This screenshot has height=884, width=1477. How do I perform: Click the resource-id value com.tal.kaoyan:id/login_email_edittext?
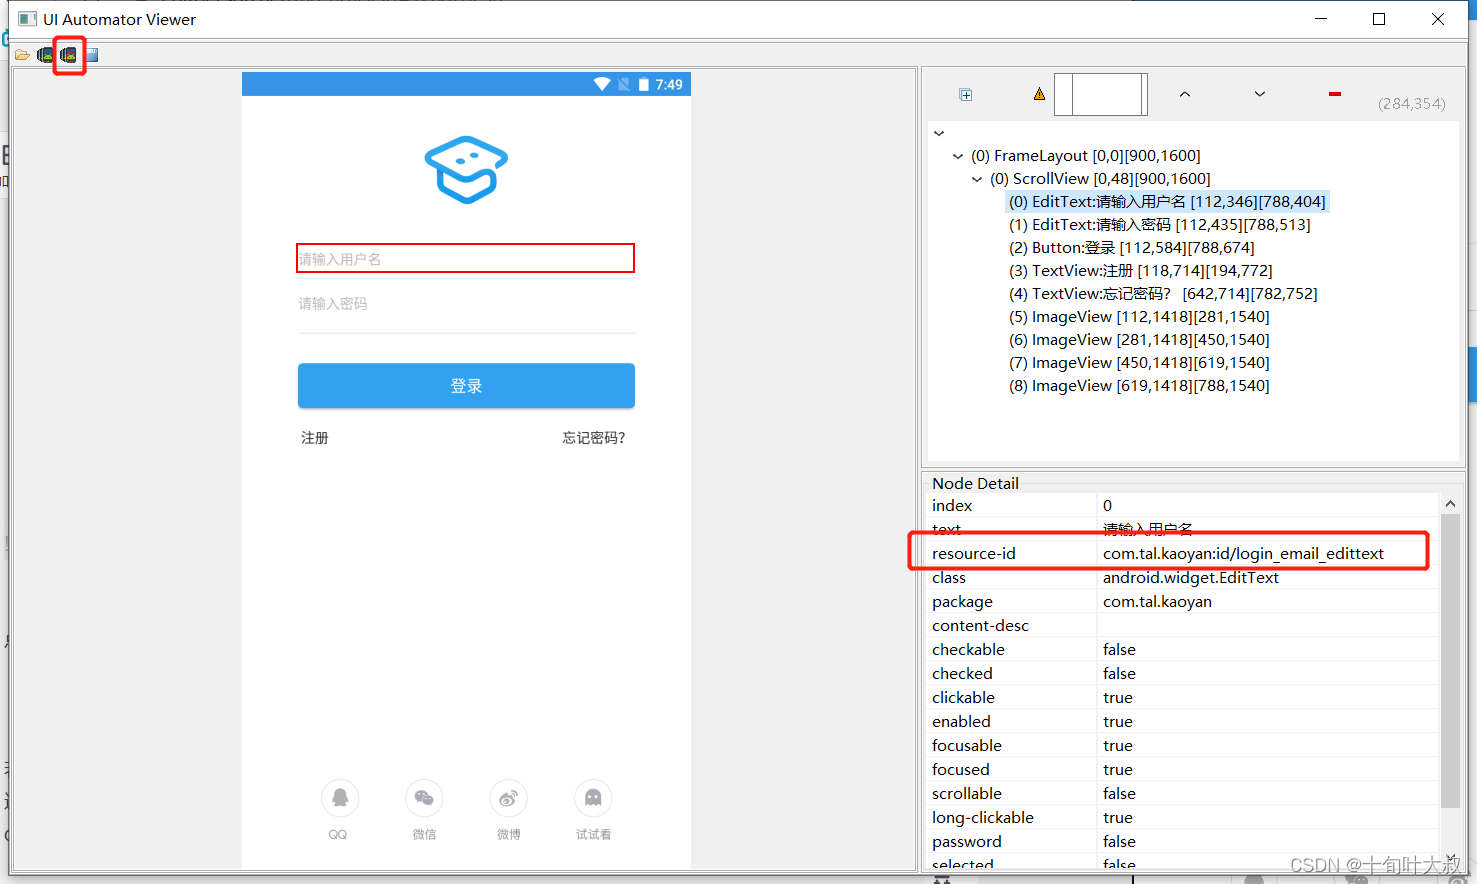pos(1243,554)
